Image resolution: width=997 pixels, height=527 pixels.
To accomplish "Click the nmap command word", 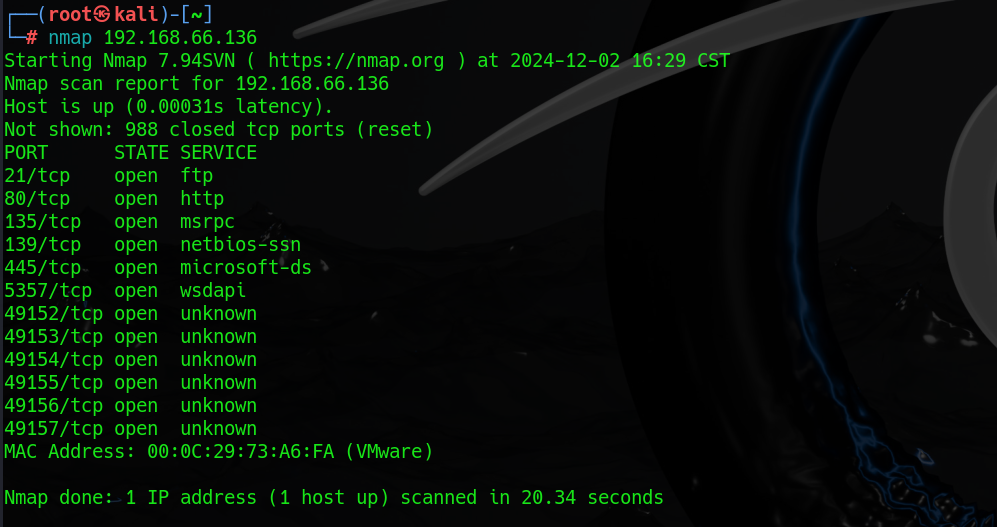I will pyautogui.click(x=70, y=38).
